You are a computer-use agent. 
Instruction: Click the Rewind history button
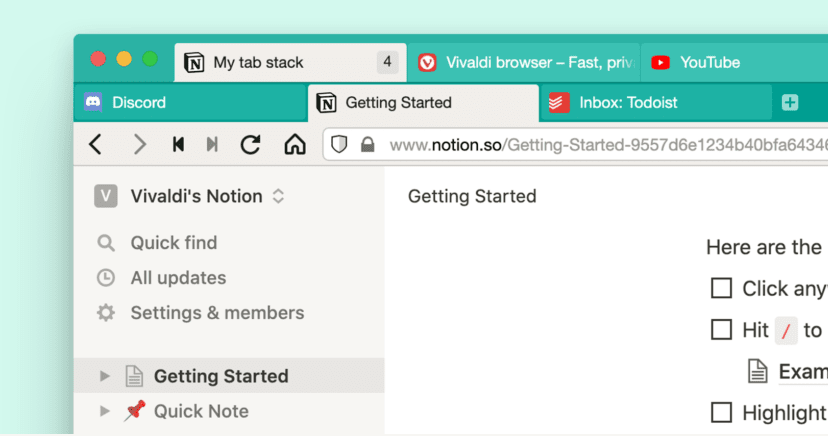click(x=178, y=144)
